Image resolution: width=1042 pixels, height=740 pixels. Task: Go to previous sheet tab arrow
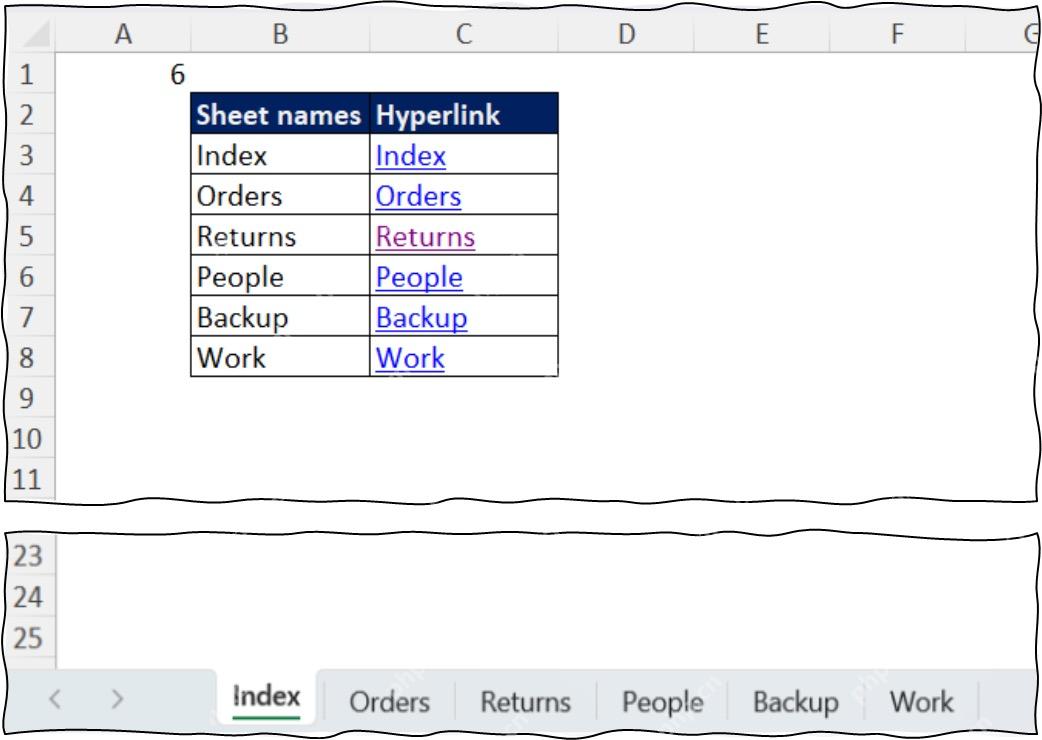(x=55, y=698)
